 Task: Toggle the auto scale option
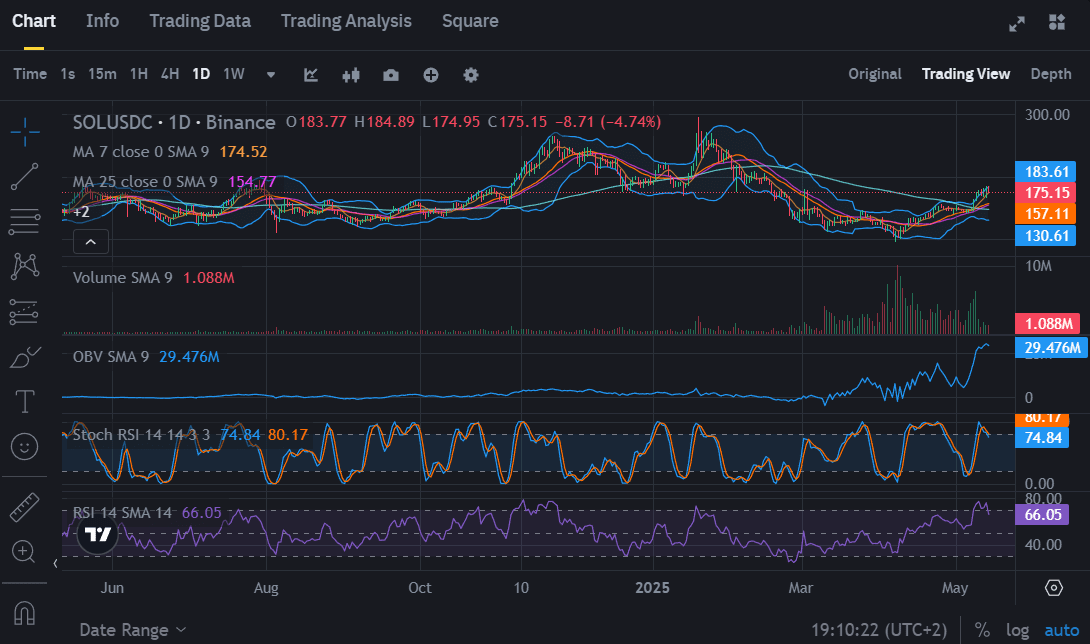point(1061,631)
